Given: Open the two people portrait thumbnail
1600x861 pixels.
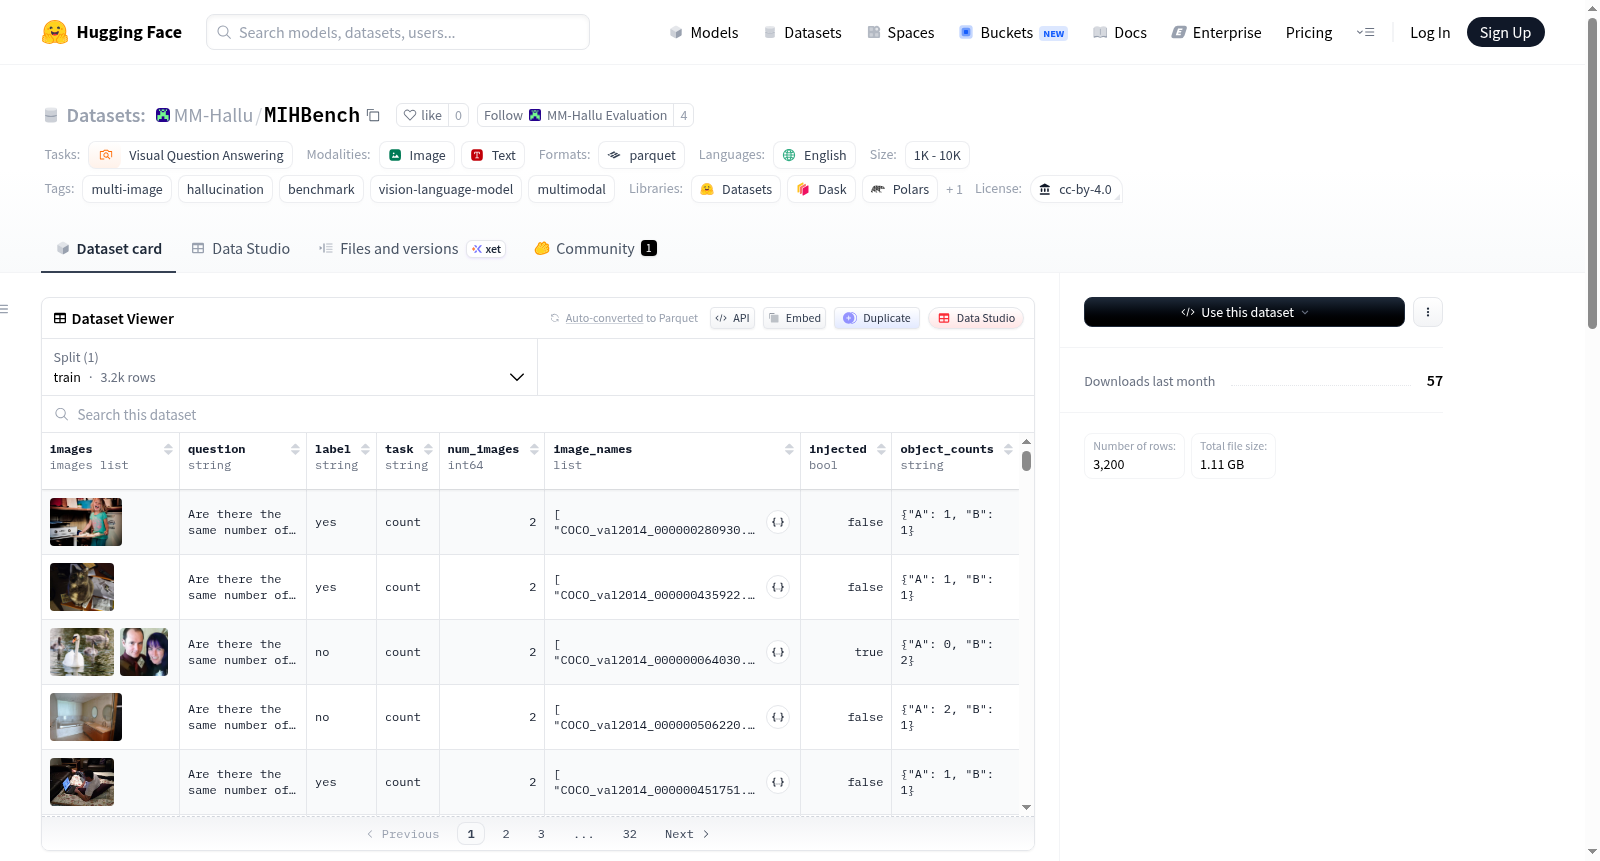Looking at the screenshot, I should [144, 652].
